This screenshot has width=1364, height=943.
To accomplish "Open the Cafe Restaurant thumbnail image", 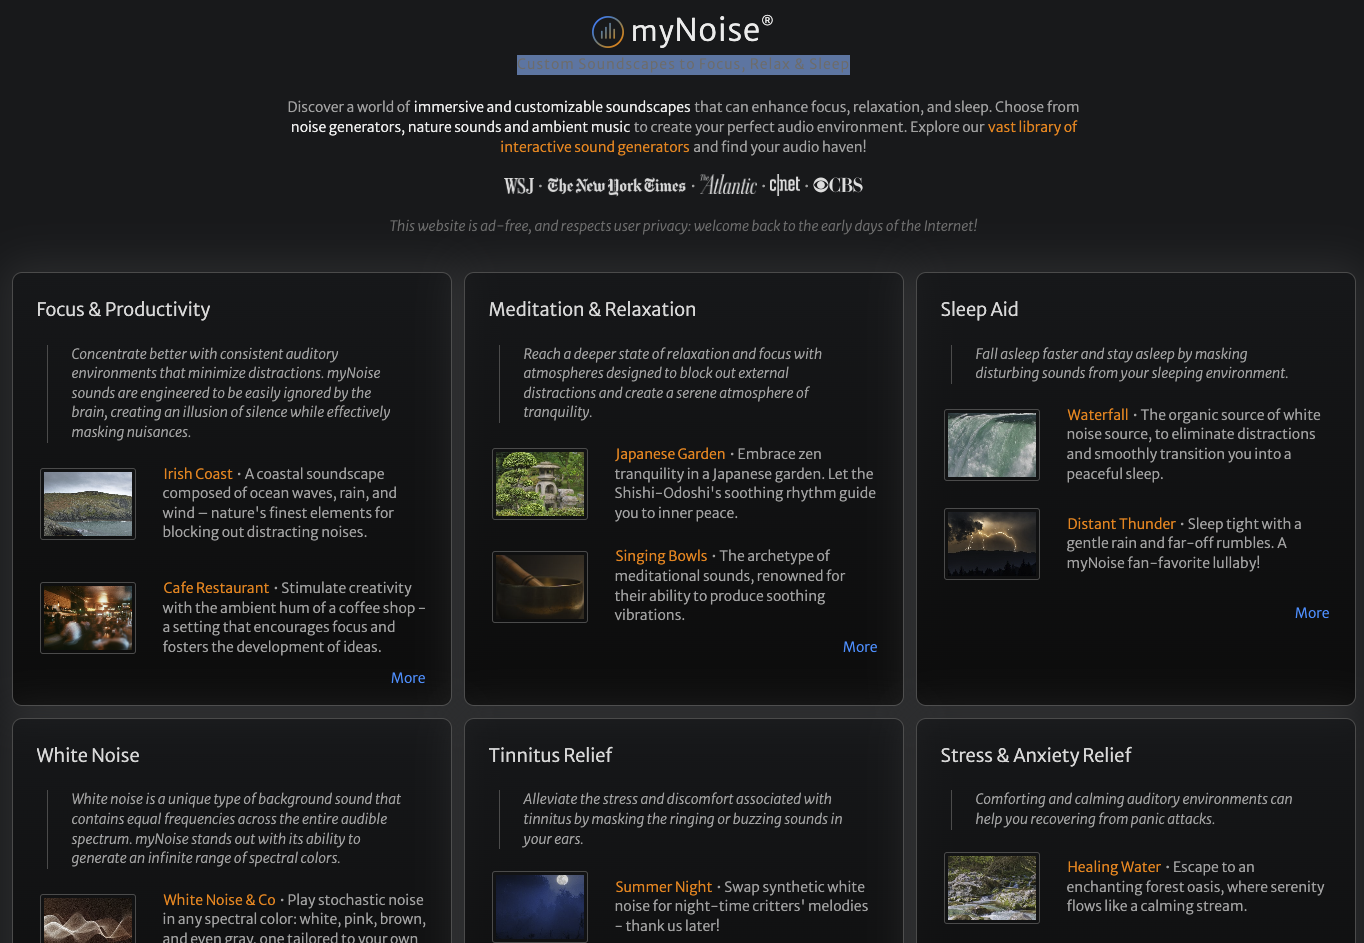I will click(88, 618).
